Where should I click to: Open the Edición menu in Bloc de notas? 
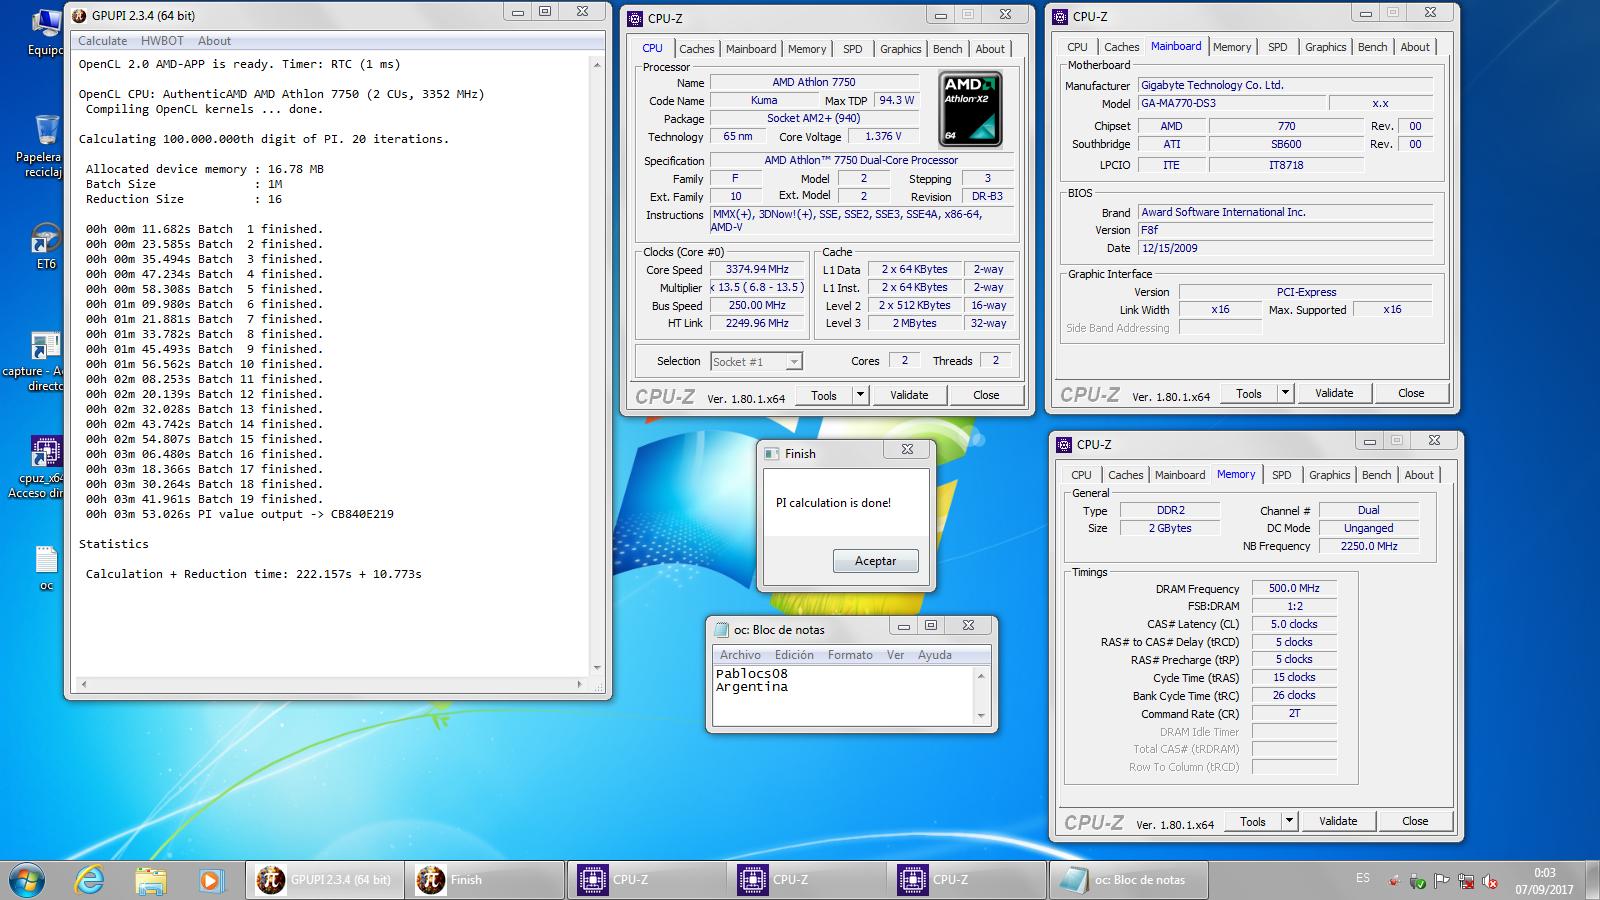(794, 655)
